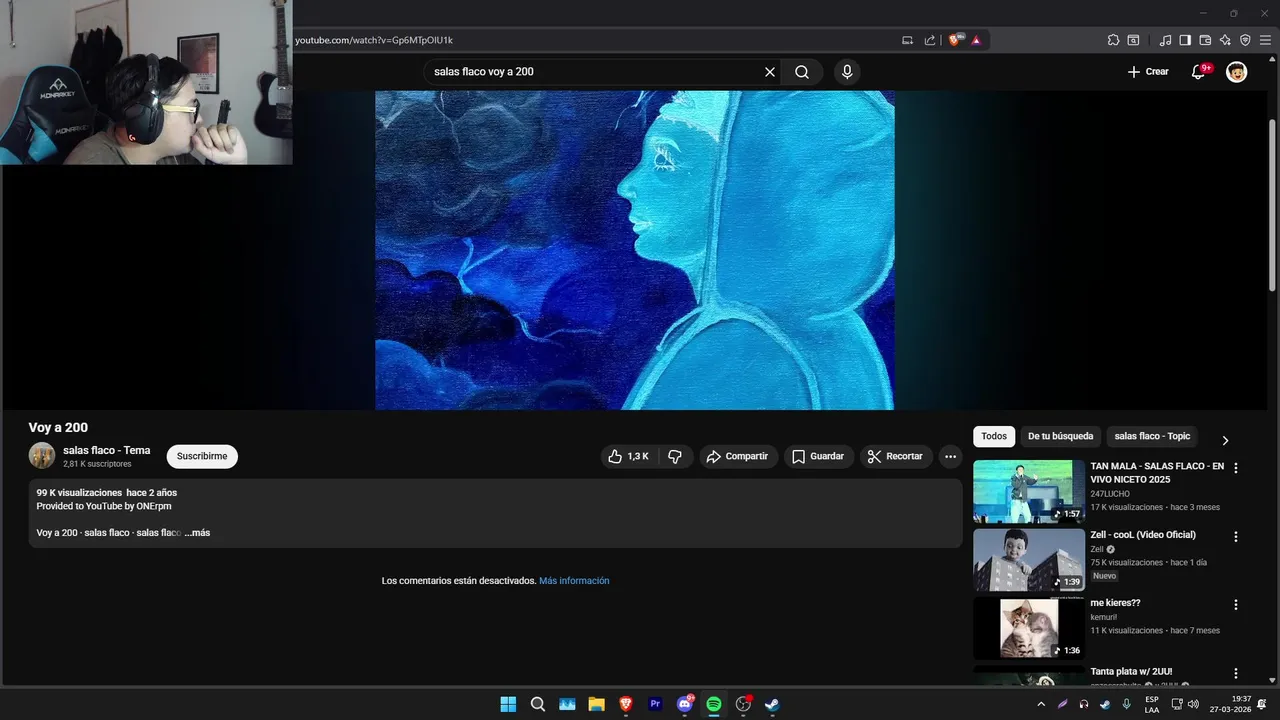This screenshot has height=720, width=1280.
Task: Open the Más información link
Action: [574, 581]
